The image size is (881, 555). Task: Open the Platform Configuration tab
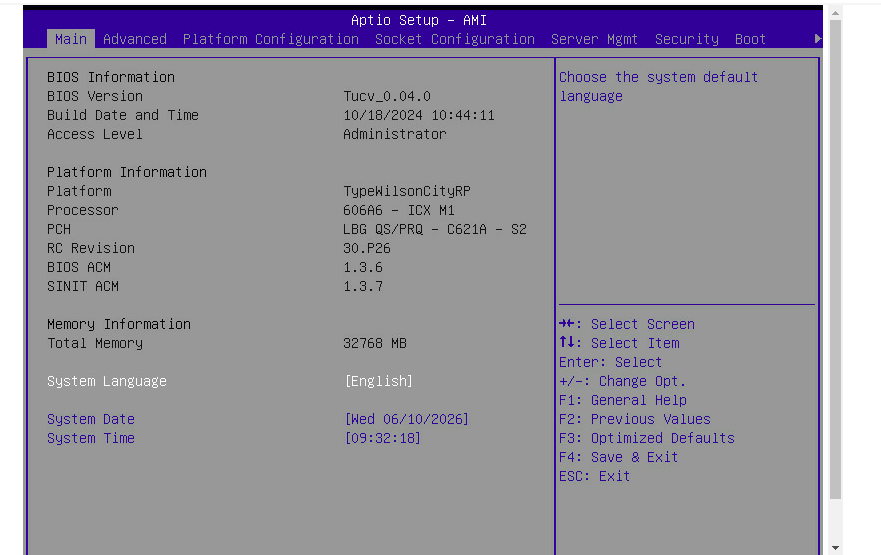(x=271, y=39)
